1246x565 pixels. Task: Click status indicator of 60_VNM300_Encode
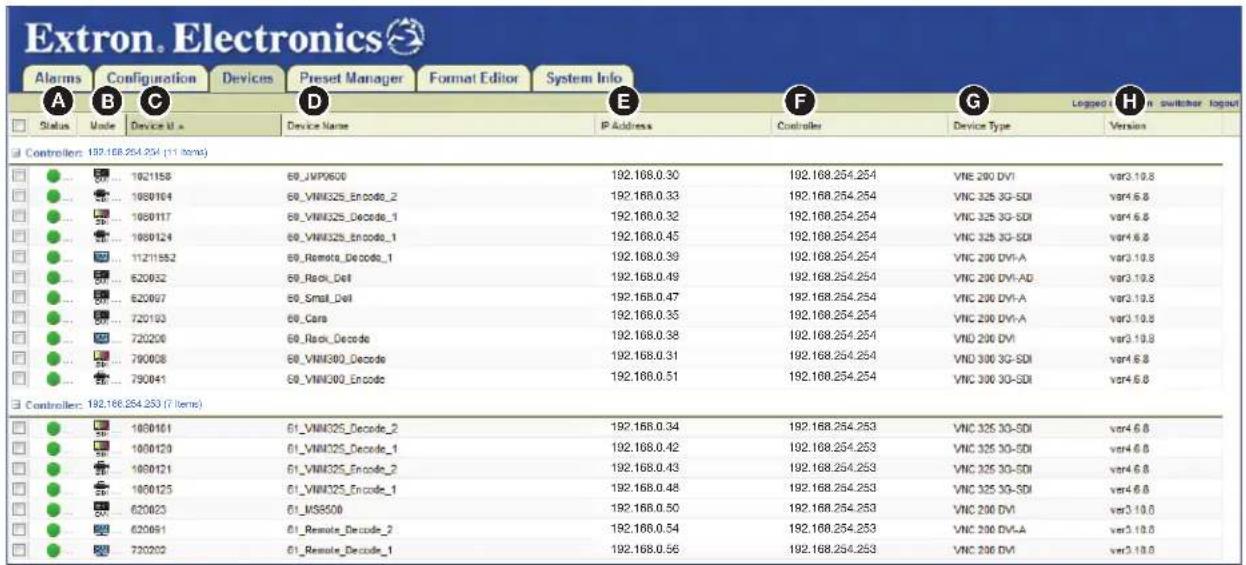click(x=54, y=380)
